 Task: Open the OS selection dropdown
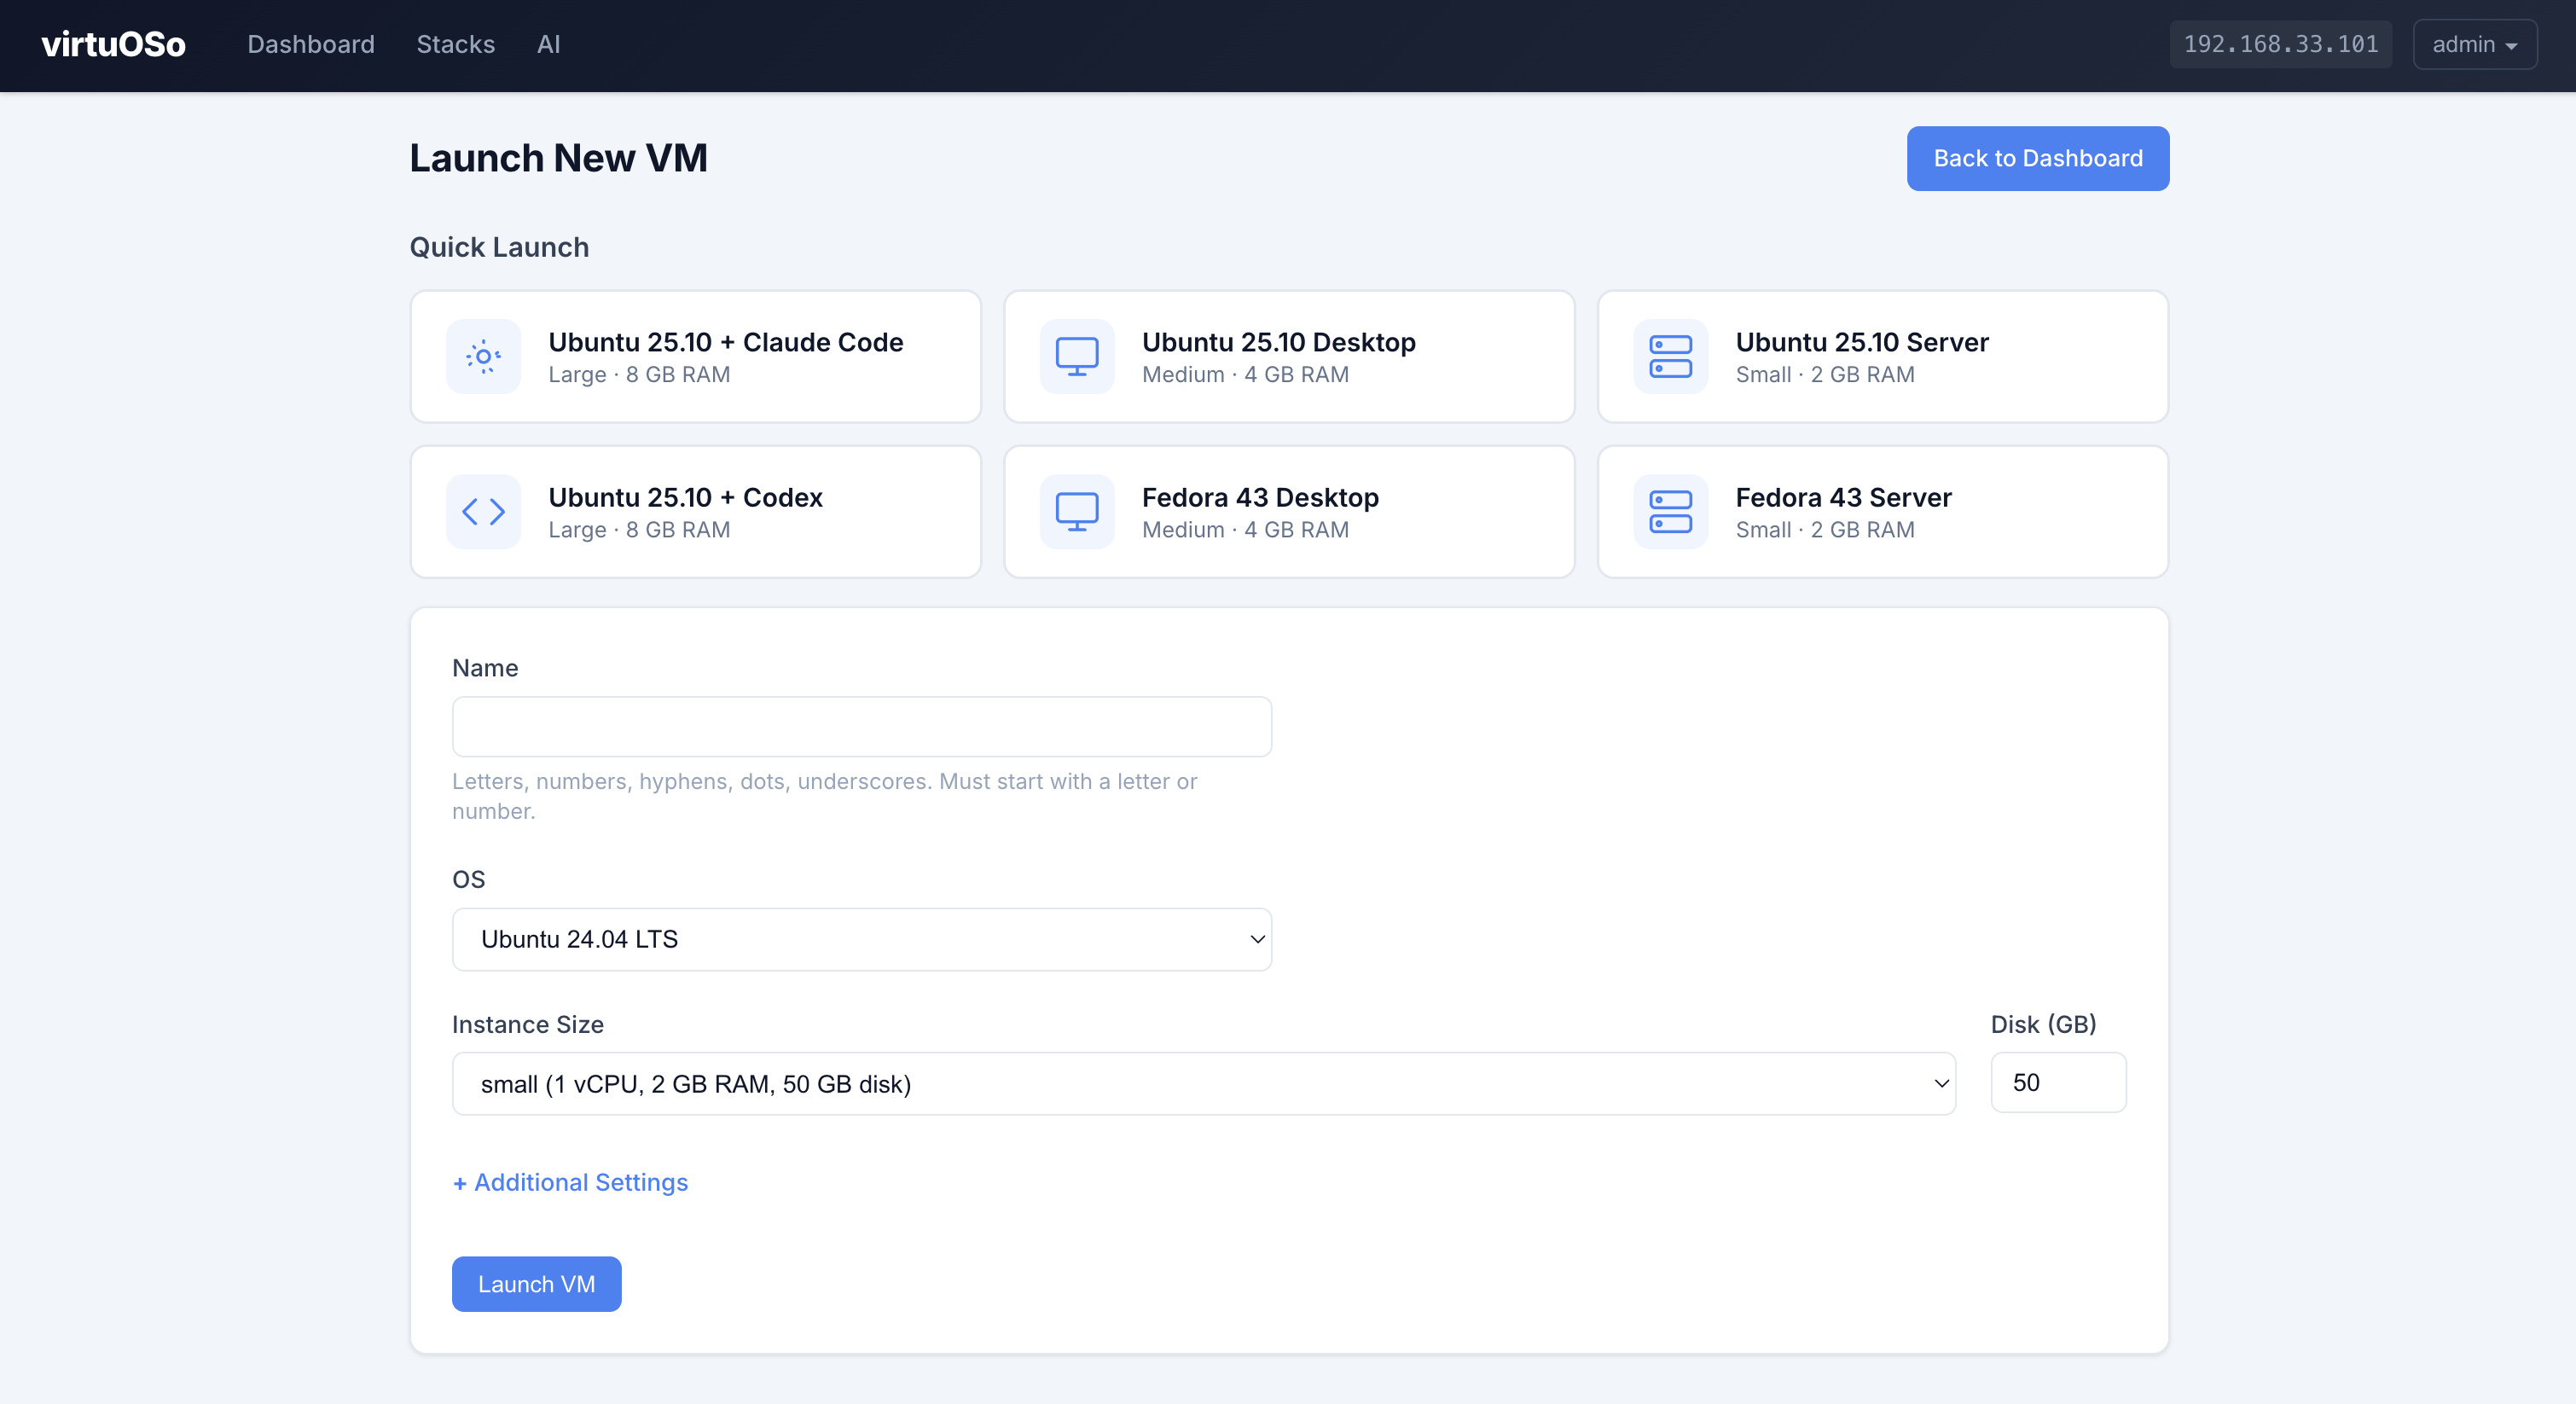tap(861, 939)
